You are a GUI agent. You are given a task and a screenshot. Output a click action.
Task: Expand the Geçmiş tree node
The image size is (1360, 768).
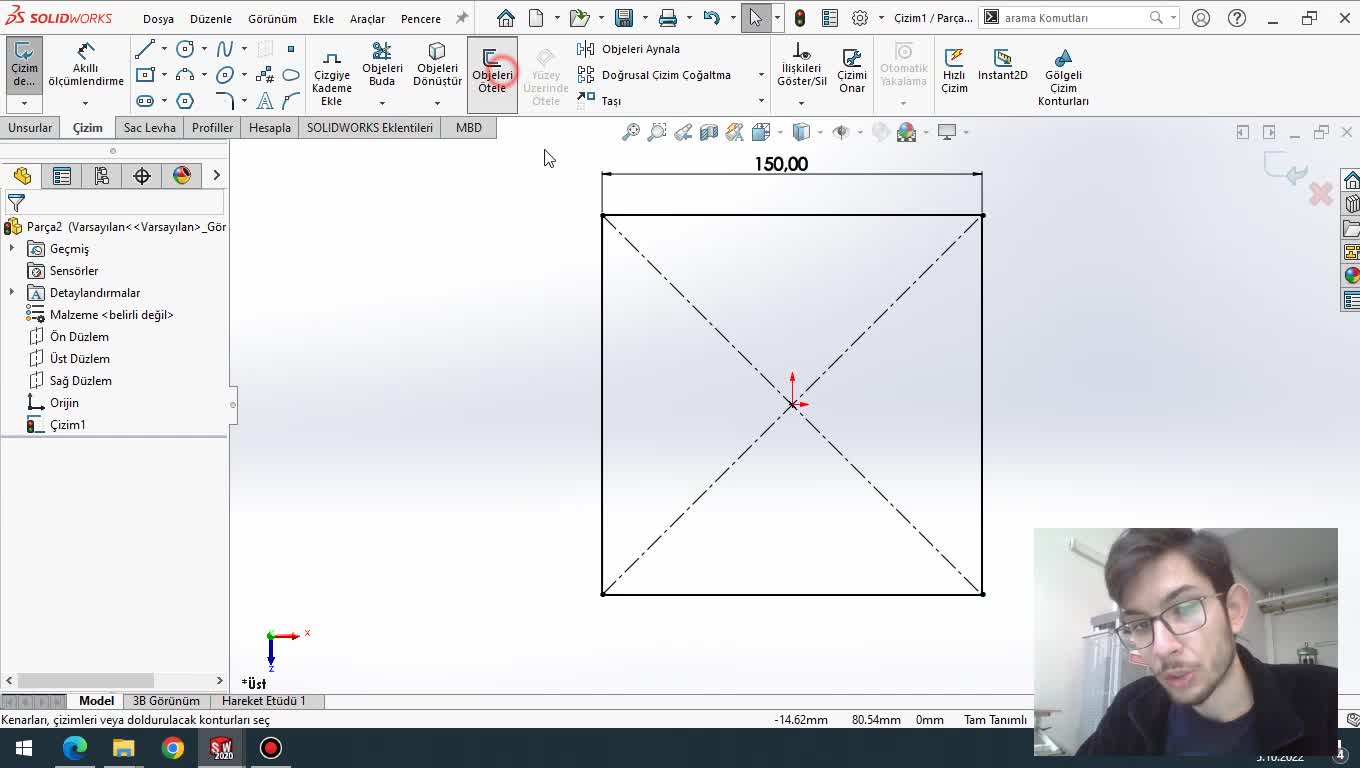click(x=12, y=249)
